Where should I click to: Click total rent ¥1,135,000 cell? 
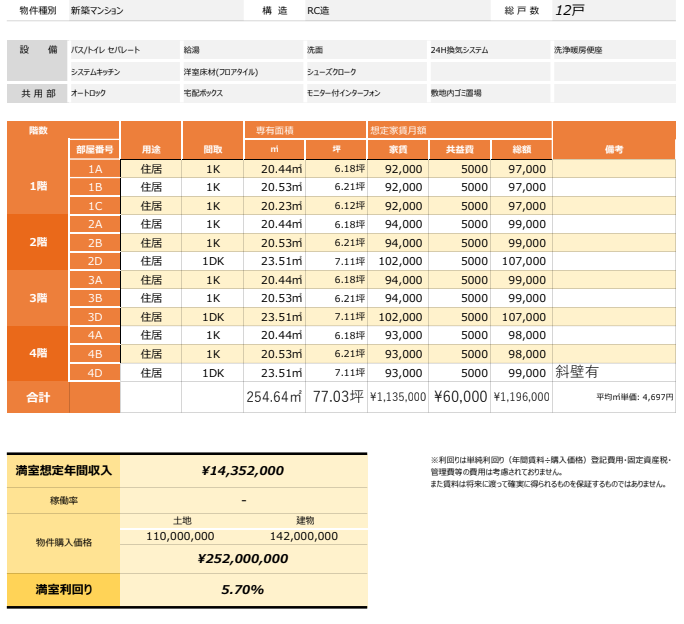pyautogui.click(x=398, y=397)
